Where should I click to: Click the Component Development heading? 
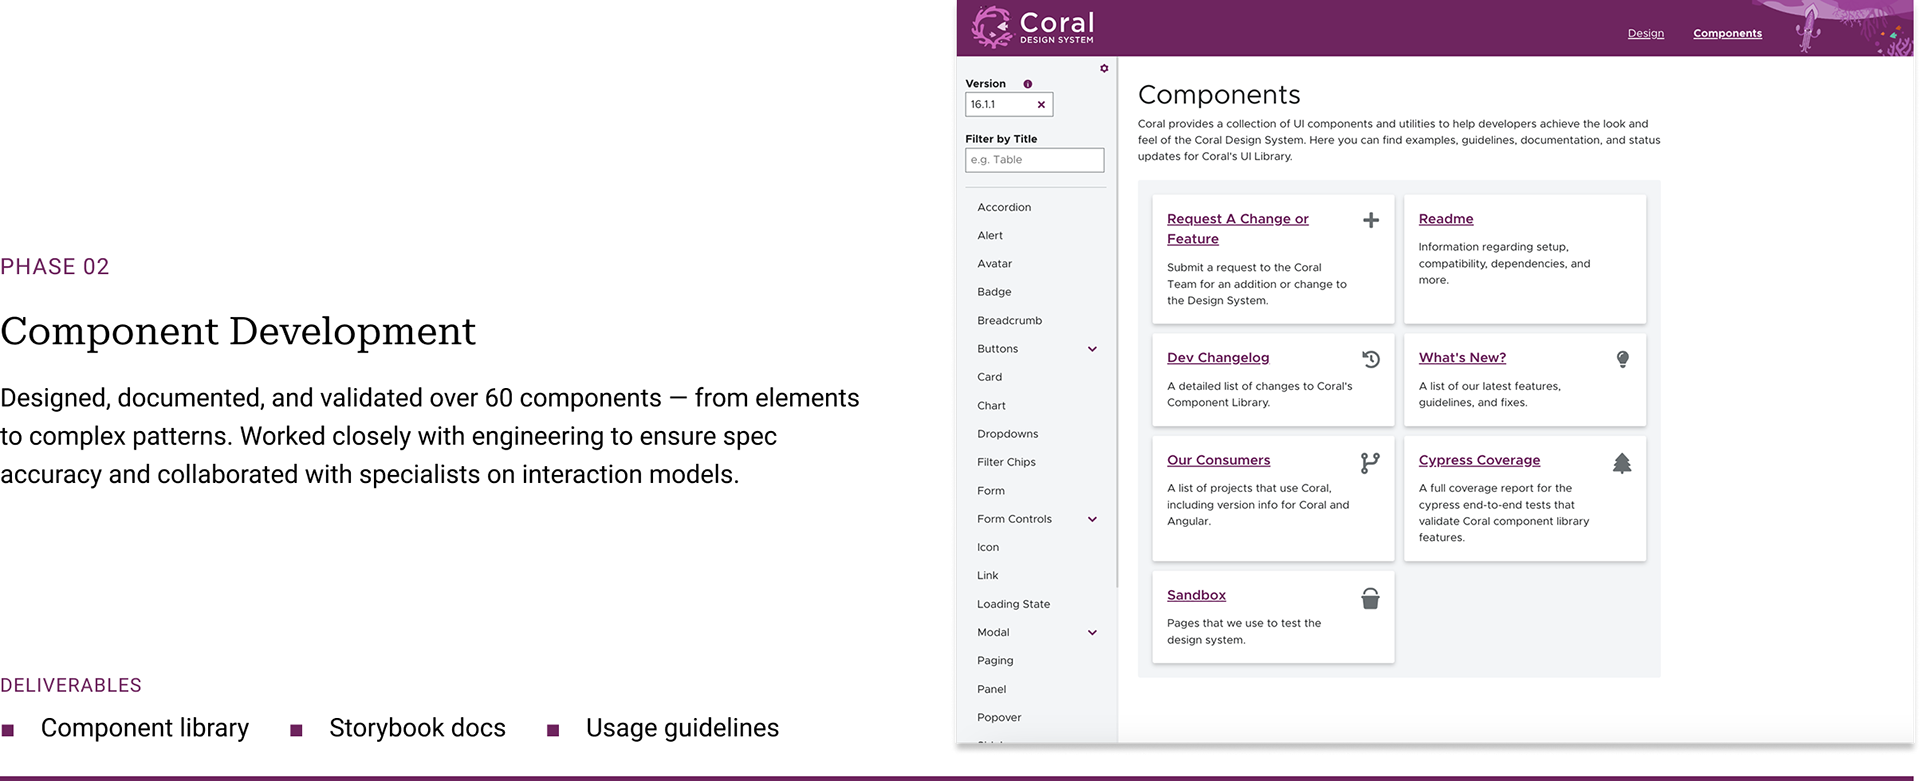tap(238, 331)
